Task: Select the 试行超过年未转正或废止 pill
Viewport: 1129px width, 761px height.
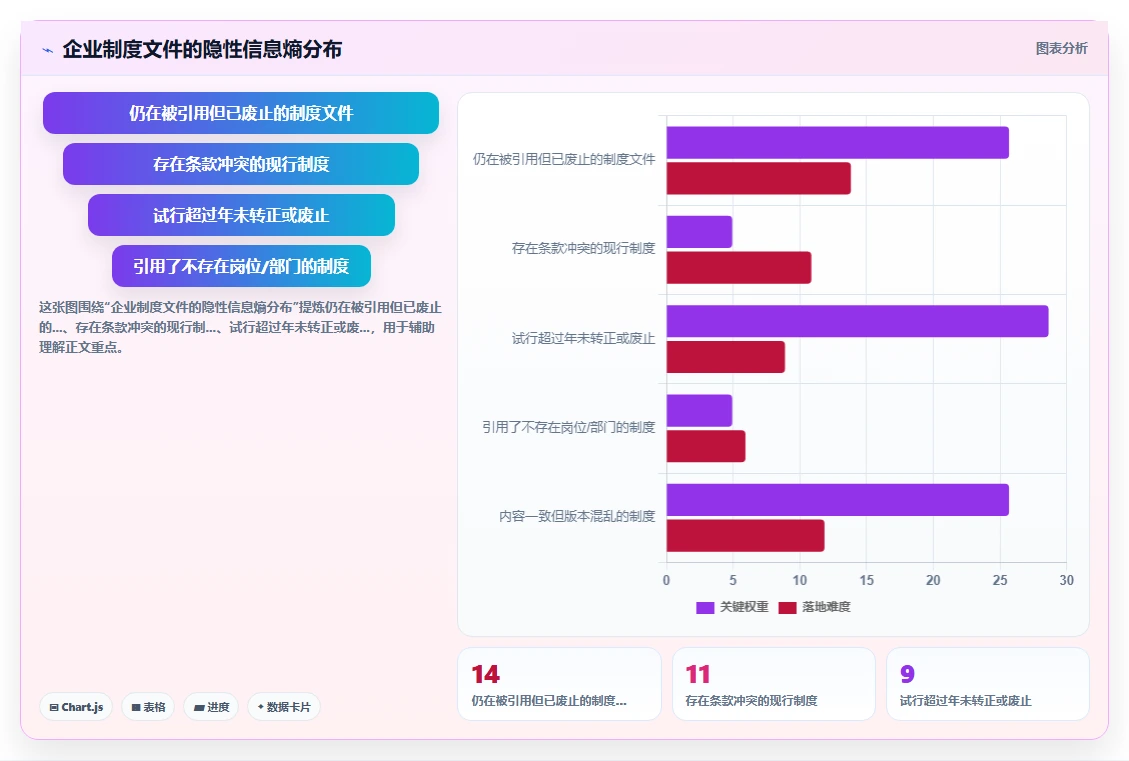Action: pos(241,215)
